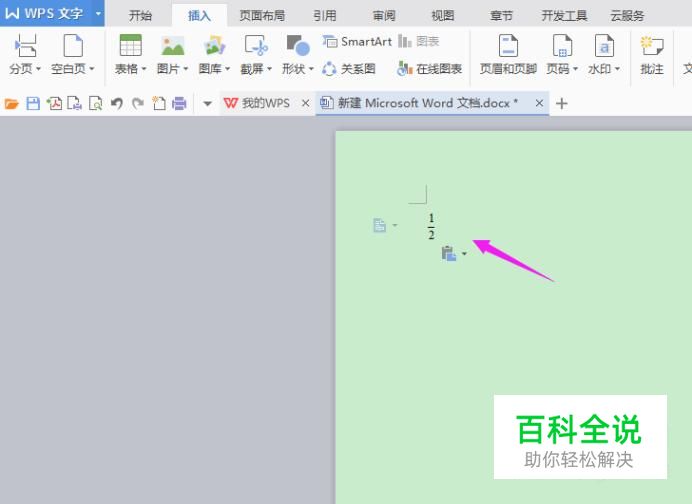Click the export to PDF icon
The height and width of the screenshot is (504, 692).
tap(54, 104)
